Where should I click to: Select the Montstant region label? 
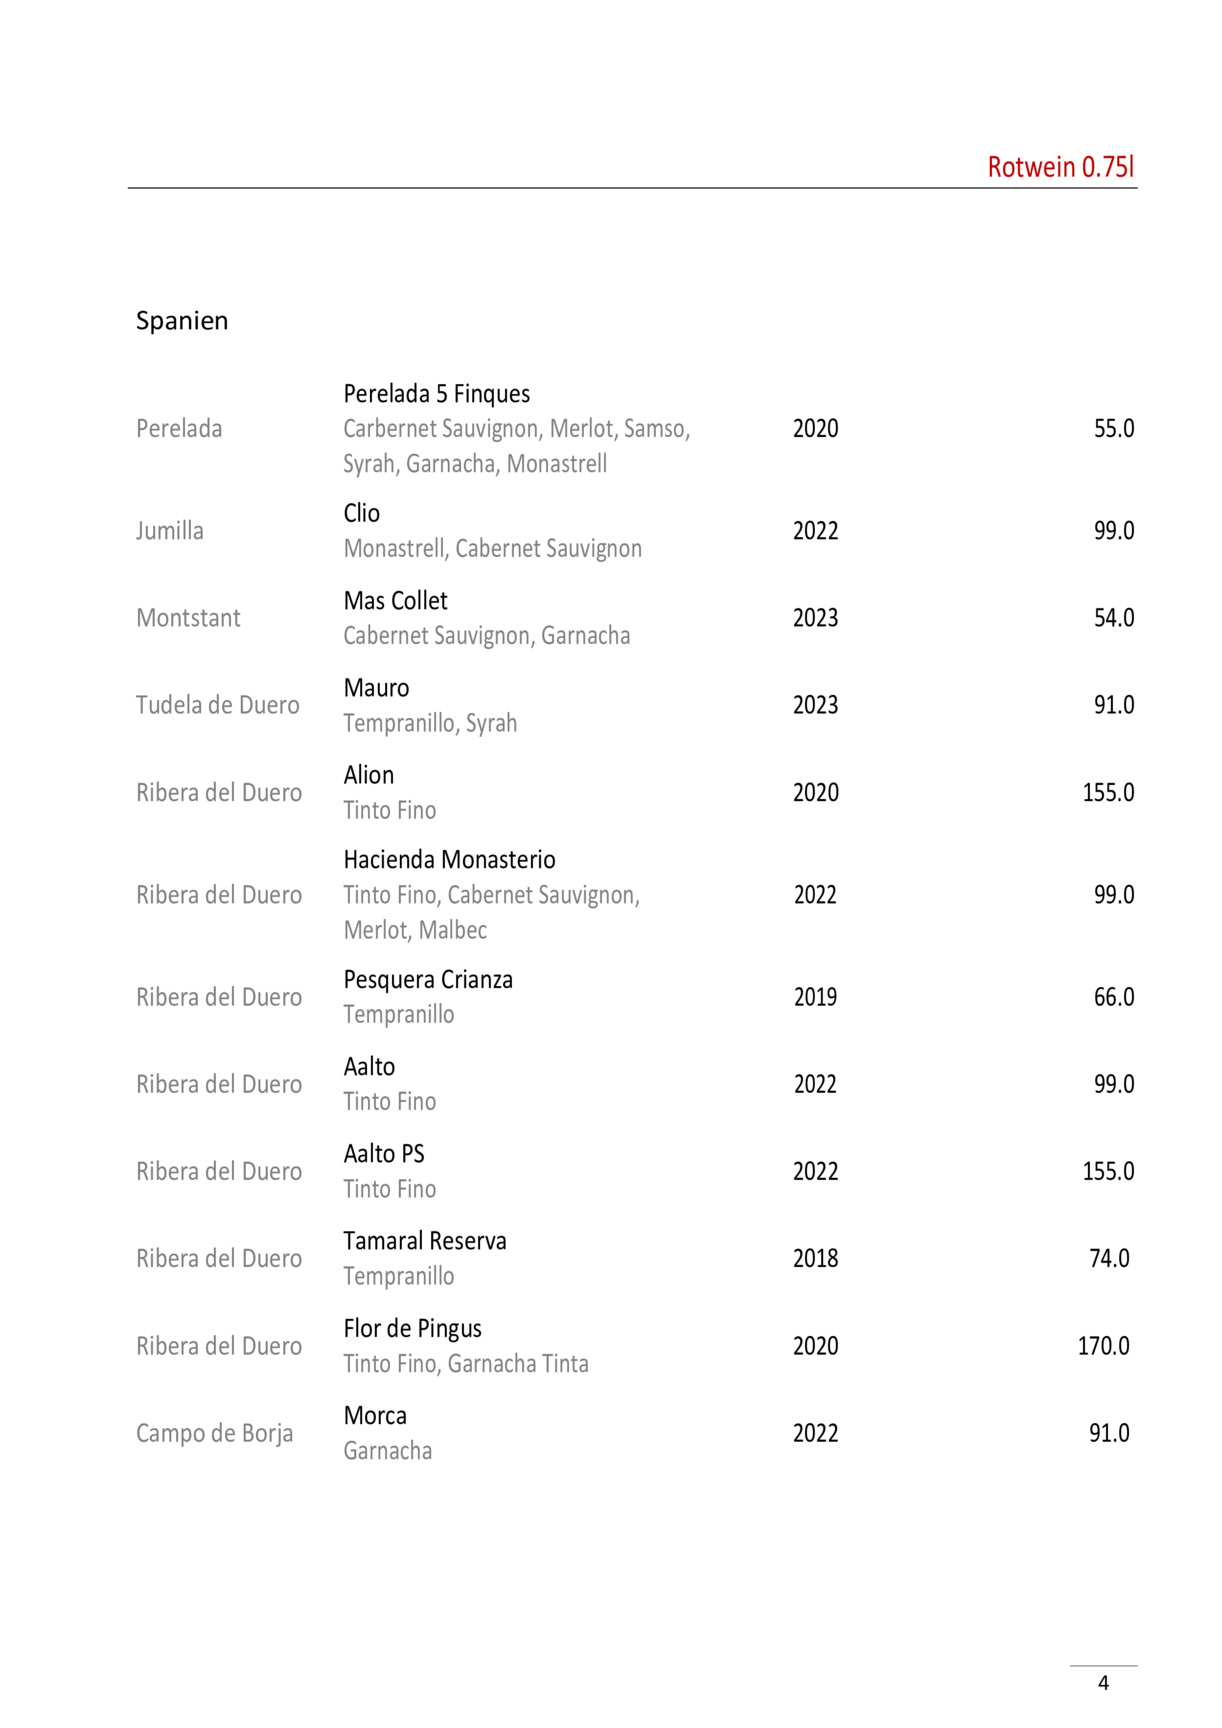tap(188, 618)
